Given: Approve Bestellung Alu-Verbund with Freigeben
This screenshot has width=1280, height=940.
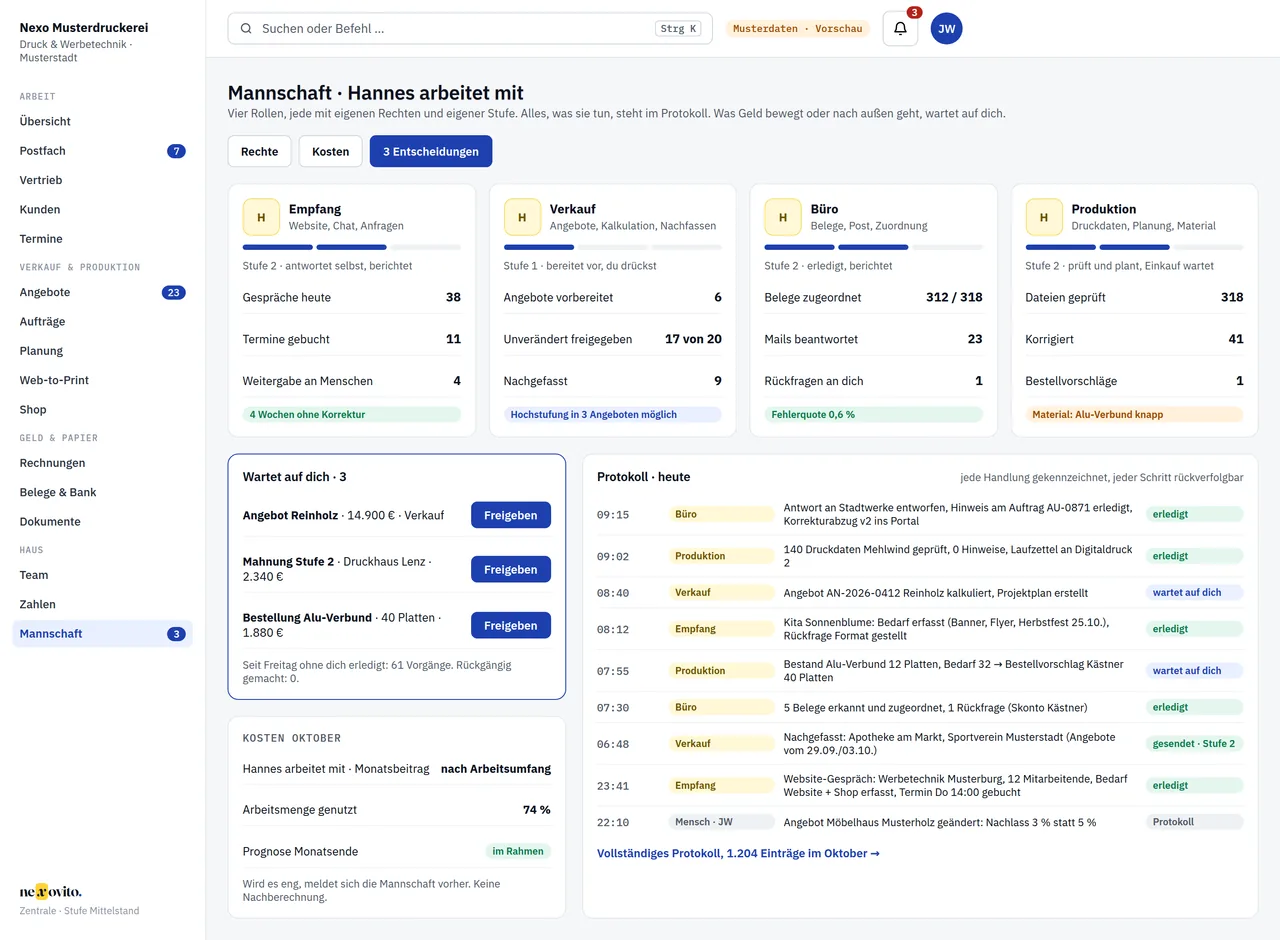Looking at the screenshot, I should pos(511,625).
